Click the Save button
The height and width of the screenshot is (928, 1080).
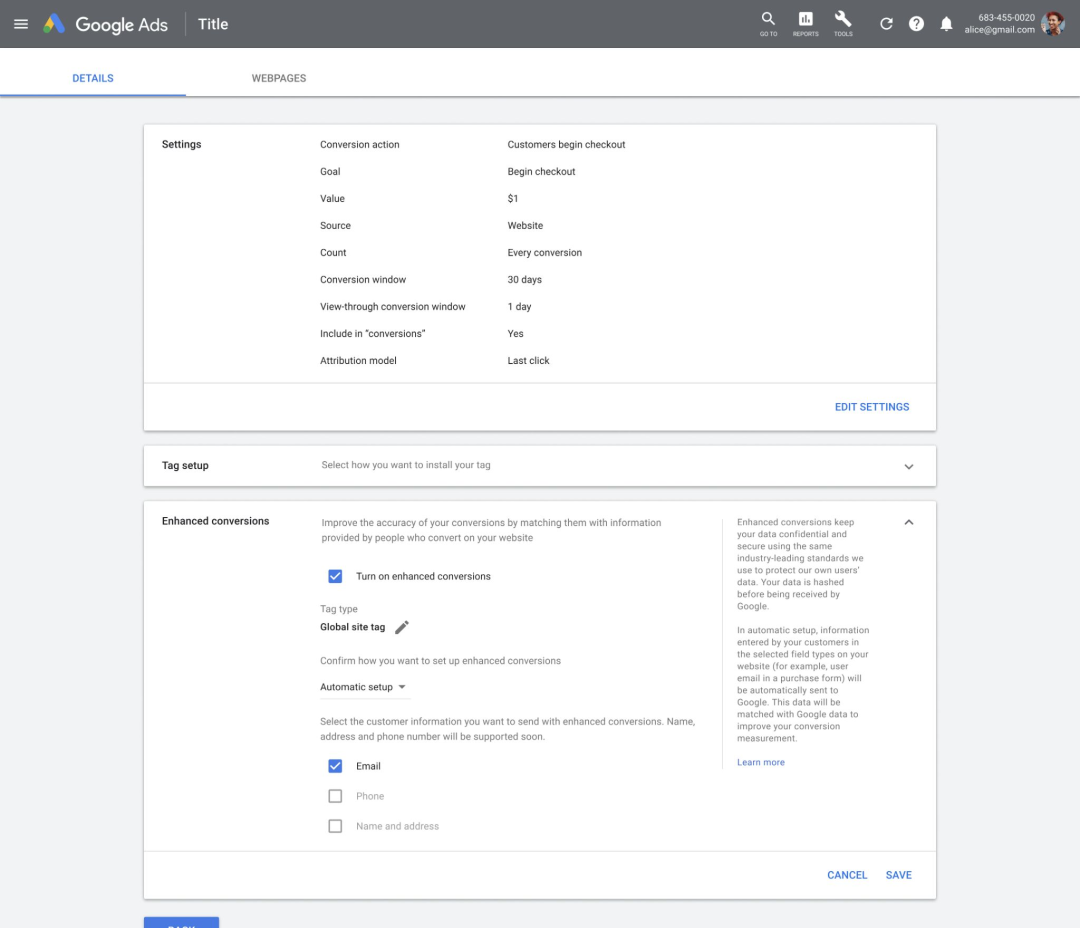[899, 875]
